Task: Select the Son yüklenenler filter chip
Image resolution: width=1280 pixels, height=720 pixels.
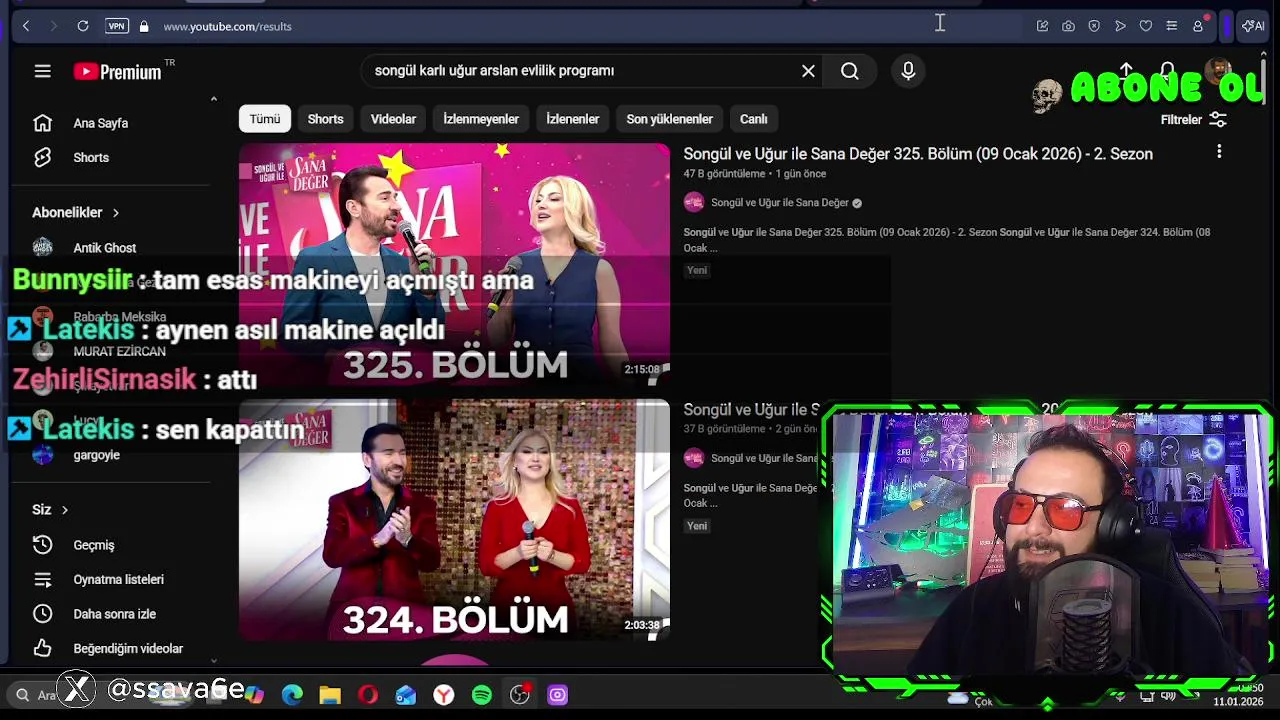Action: (669, 119)
